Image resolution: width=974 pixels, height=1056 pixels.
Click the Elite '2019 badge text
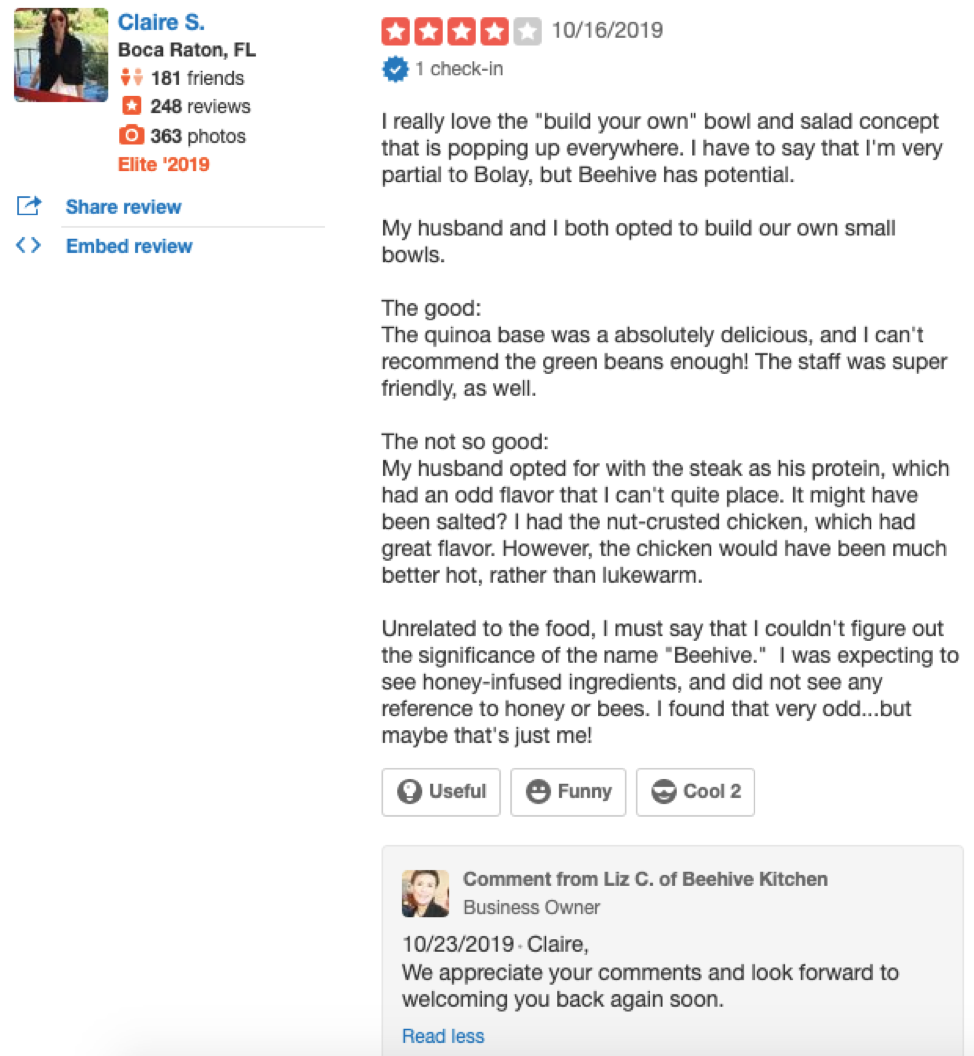(164, 164)
